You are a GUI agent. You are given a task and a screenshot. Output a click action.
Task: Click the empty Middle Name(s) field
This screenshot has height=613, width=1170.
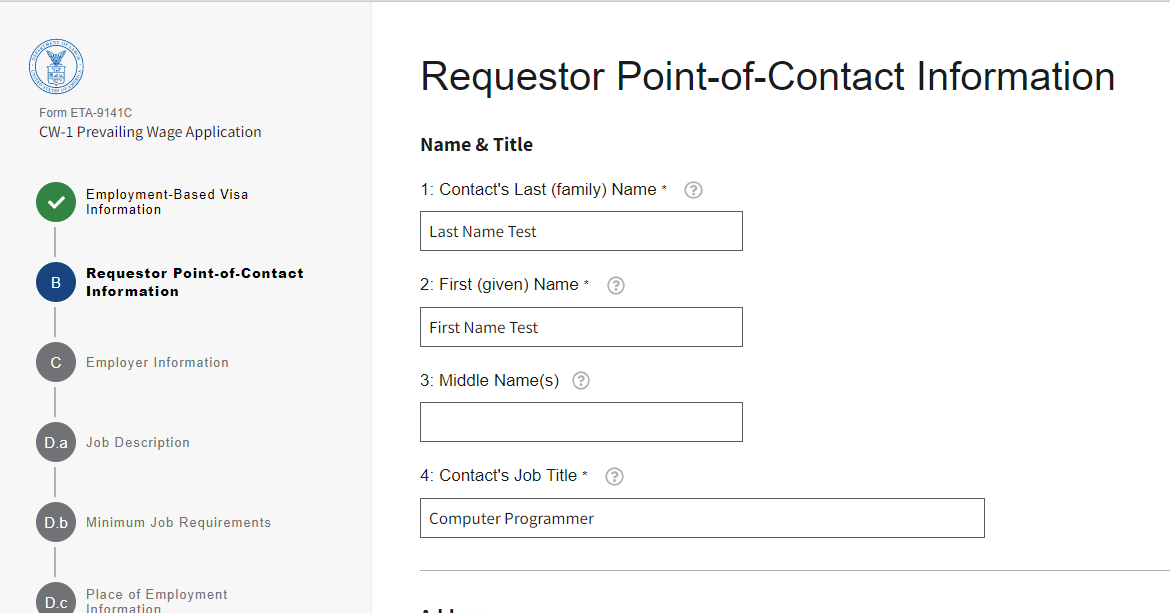(581, 422)
